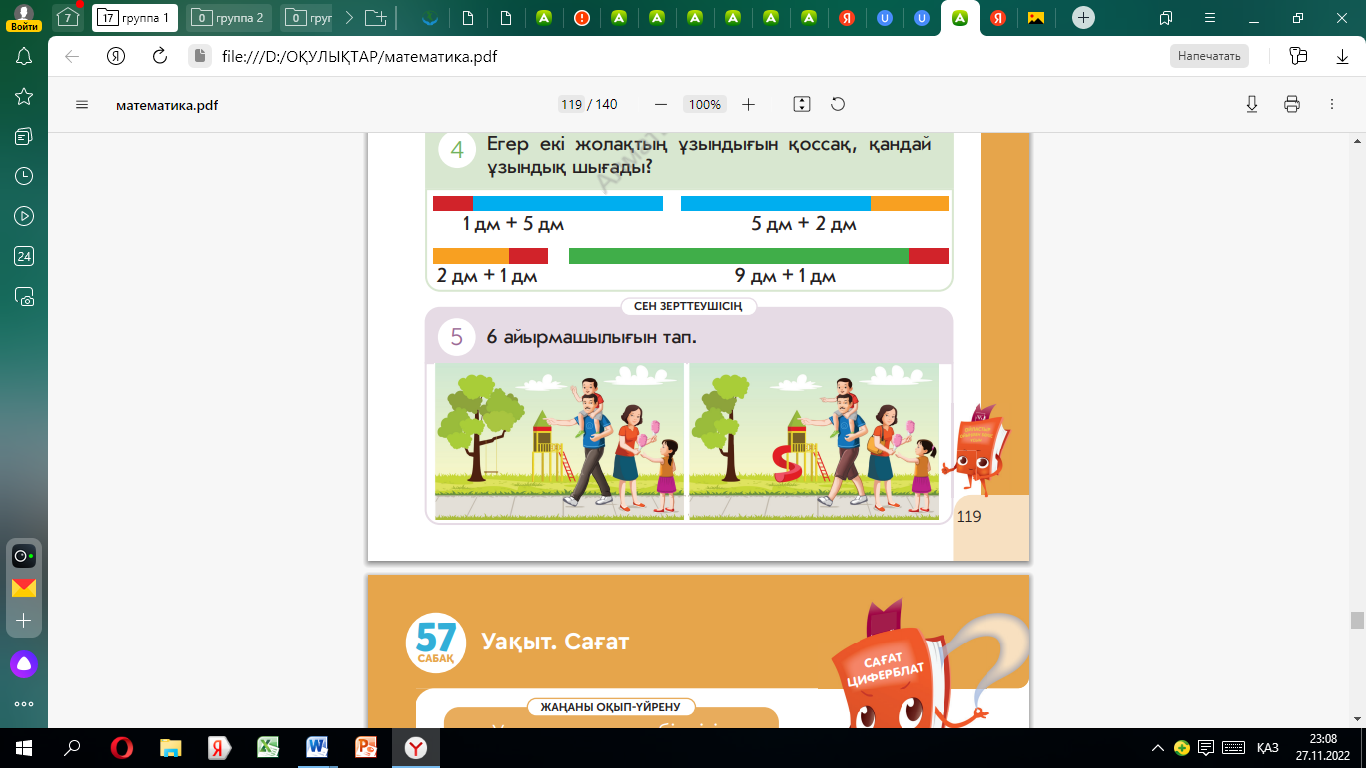Open browser main menu lines
The height and width of the screenshot is (768, 1366).
click(1211, 18)
